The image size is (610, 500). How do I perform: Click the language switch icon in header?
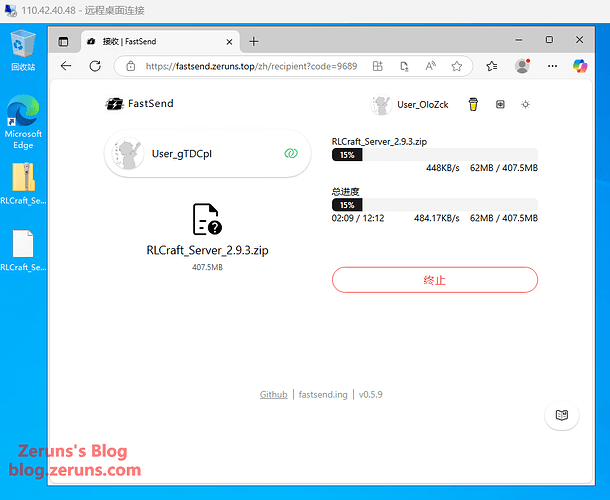click(x=500, y=104)
